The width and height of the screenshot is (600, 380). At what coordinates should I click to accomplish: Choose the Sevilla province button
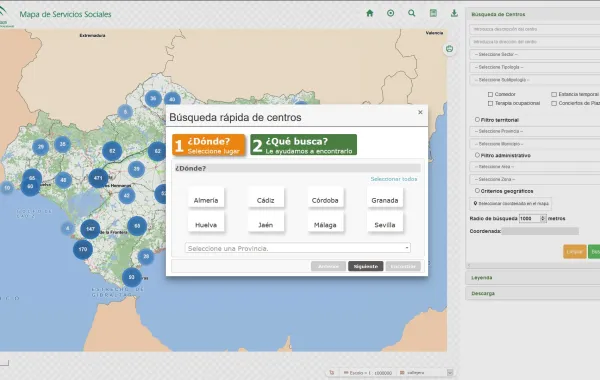pos(385,223)
